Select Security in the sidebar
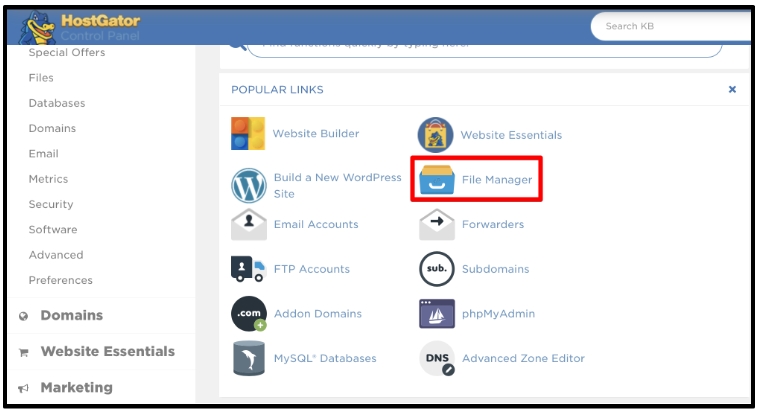This screenshot has height=412, width=760. click(x=51, y=204)
